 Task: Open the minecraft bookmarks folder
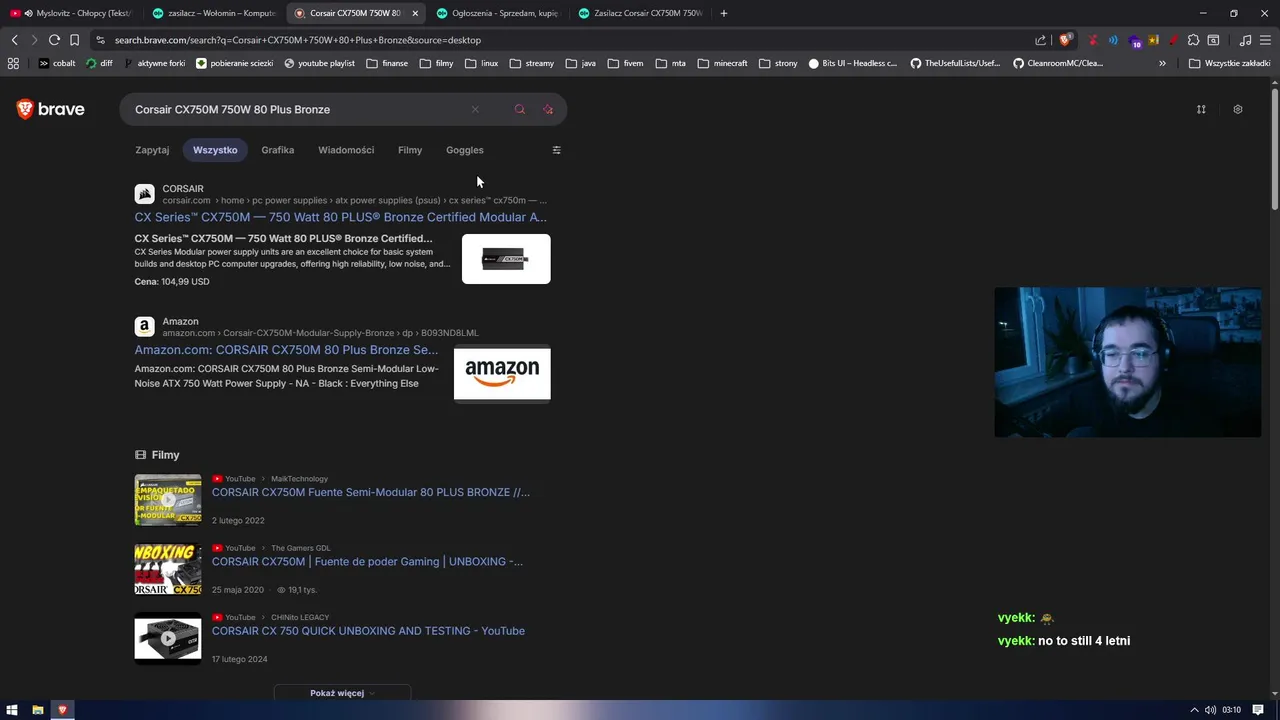(722, 63)
